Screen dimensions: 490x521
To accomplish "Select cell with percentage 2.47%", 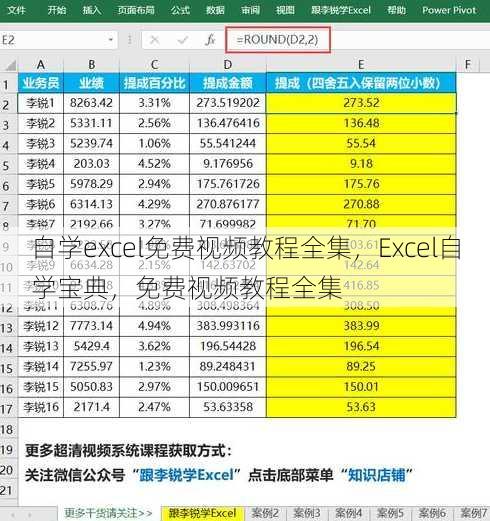I will click(x=154, y=407).
